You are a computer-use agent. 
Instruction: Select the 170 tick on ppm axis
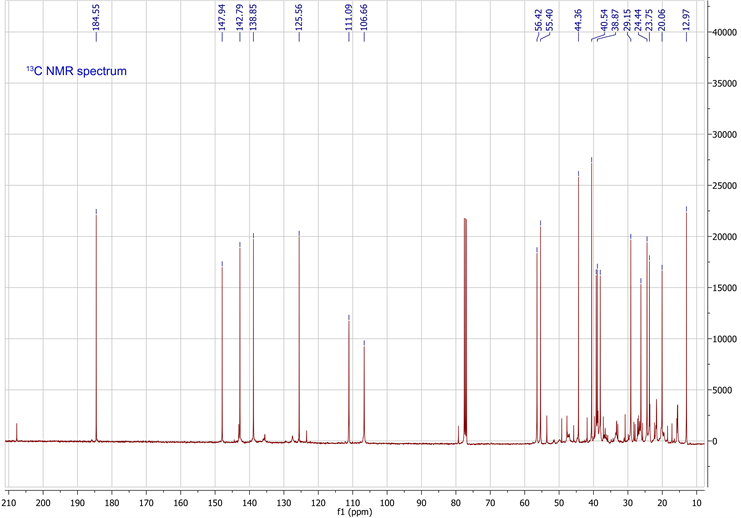(x=146, y=503)
